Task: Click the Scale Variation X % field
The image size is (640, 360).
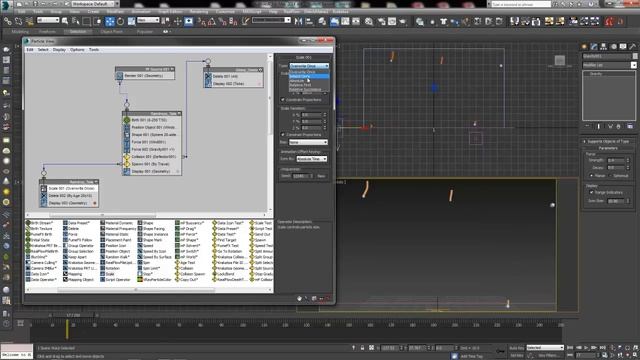Action: [x=311, y=115]
